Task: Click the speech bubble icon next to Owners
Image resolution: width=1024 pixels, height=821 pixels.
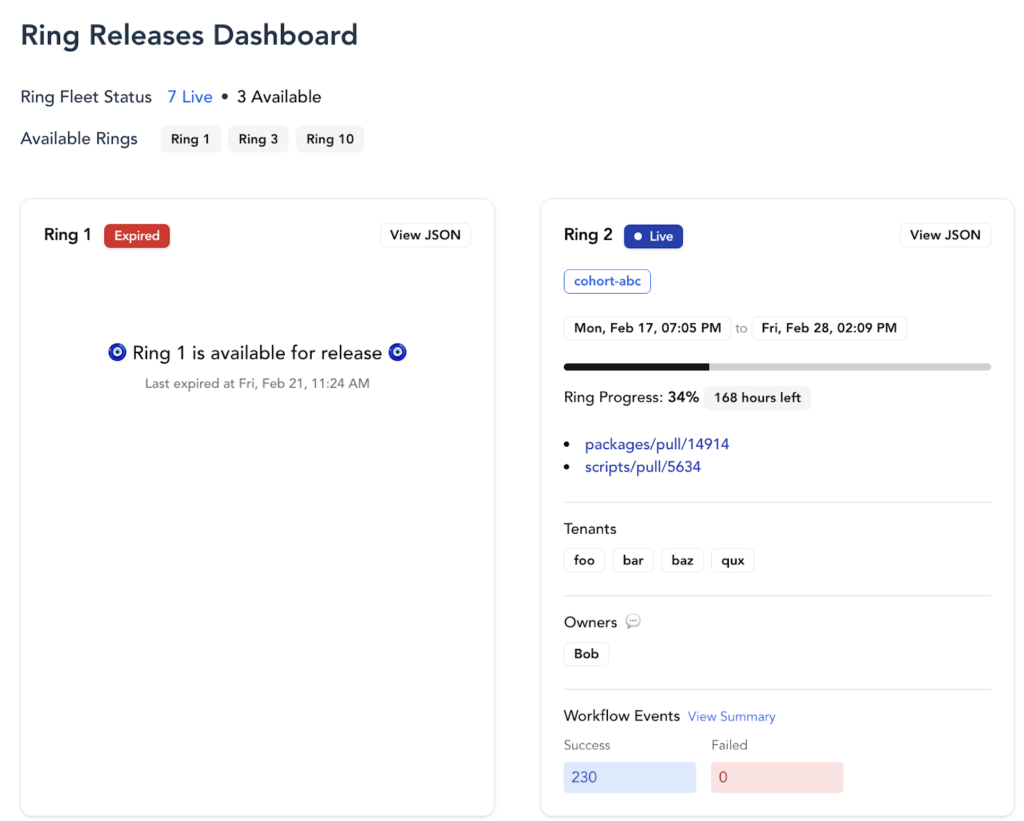Action: tap(633, 621)
